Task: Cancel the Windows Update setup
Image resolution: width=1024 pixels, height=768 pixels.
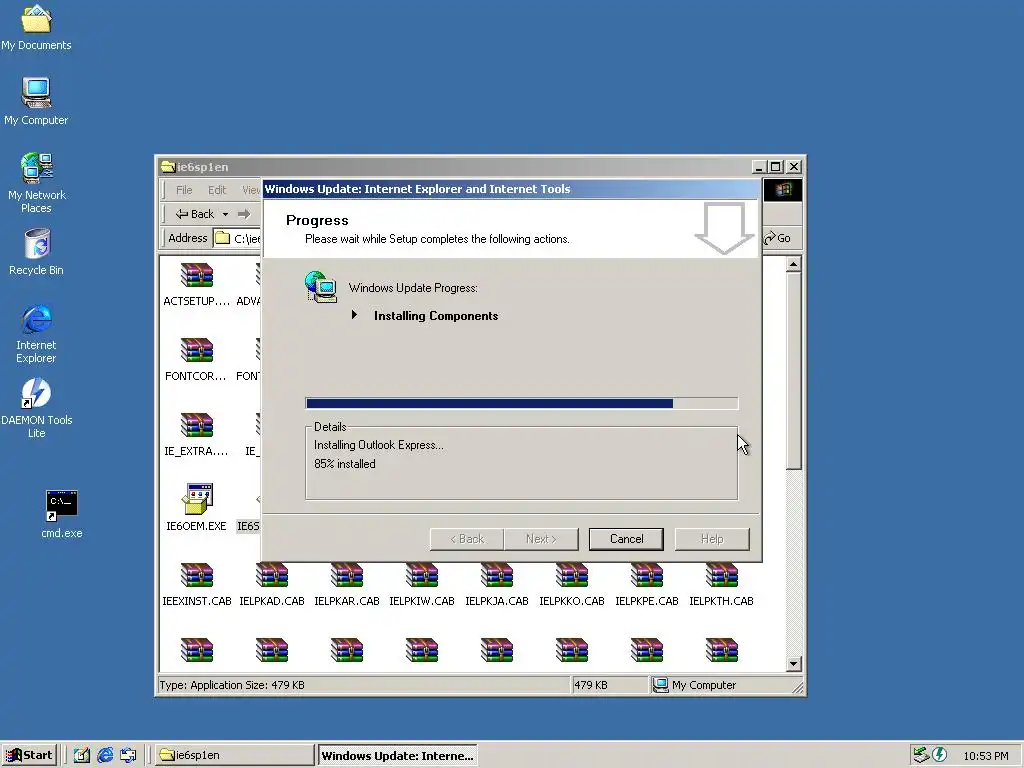Action: [x=626, y=539]
